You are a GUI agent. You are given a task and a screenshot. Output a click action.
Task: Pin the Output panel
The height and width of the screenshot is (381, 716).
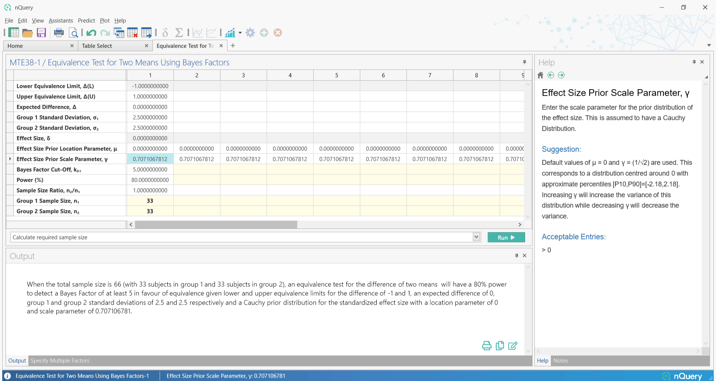tap(516, 256)
